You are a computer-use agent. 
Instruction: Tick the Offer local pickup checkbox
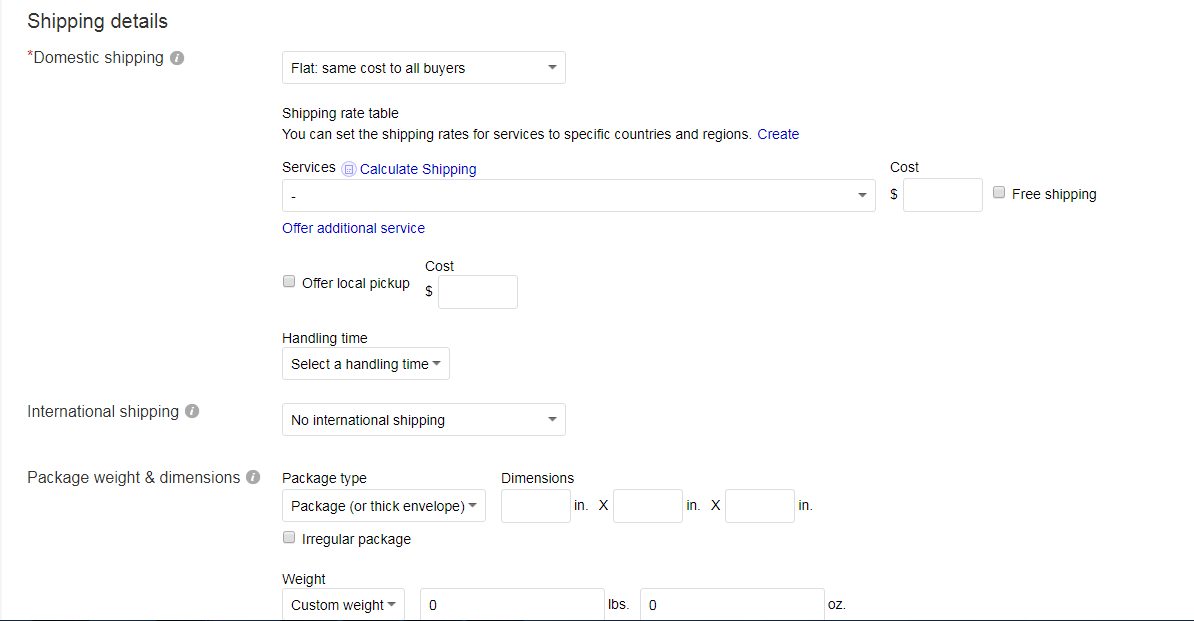[289, 282]
